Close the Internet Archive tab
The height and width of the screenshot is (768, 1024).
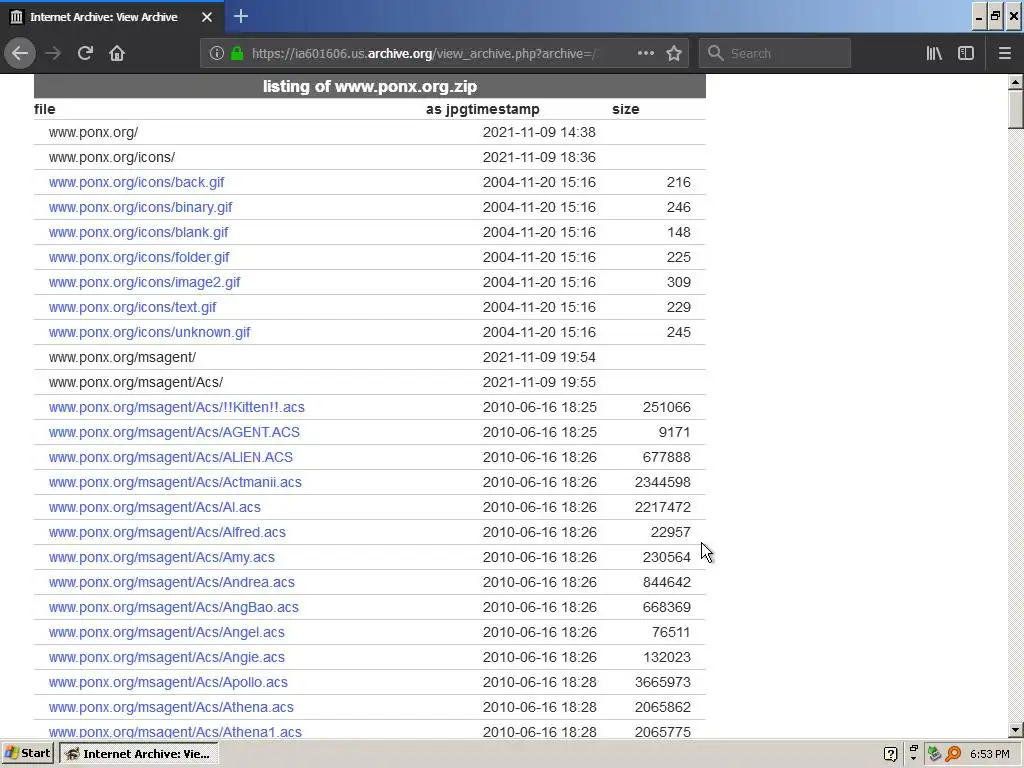point(206,17)
